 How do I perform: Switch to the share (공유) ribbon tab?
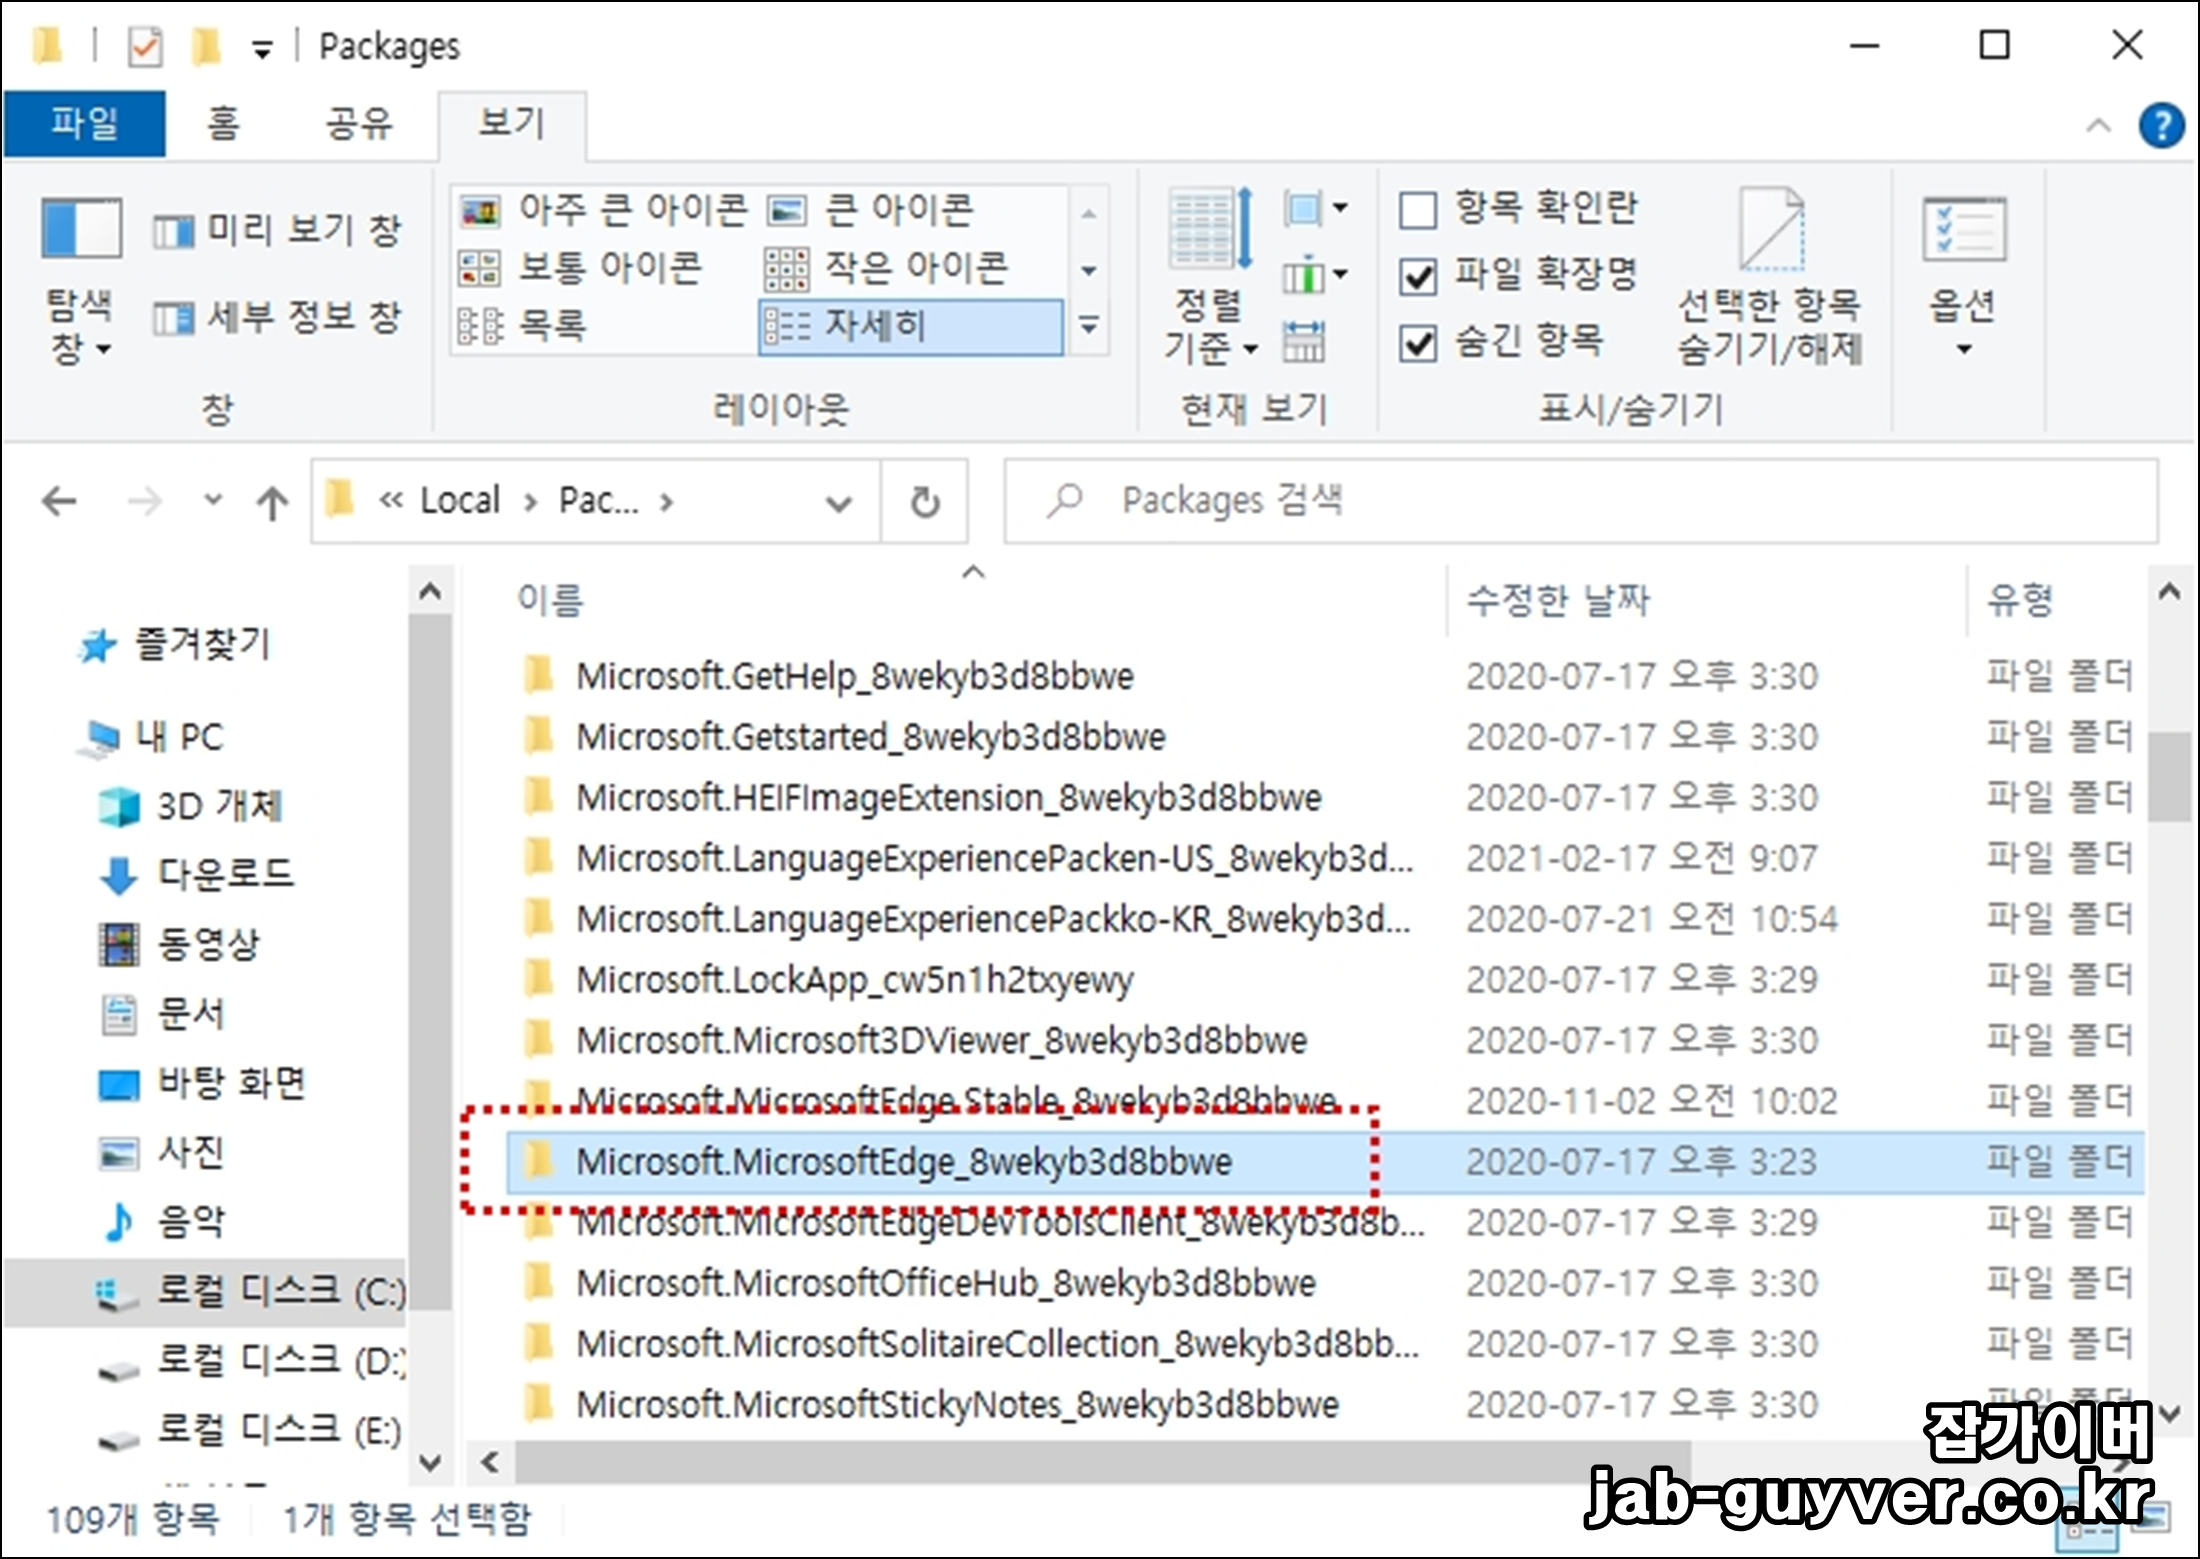pyautogui.click(x=358, y=124)
